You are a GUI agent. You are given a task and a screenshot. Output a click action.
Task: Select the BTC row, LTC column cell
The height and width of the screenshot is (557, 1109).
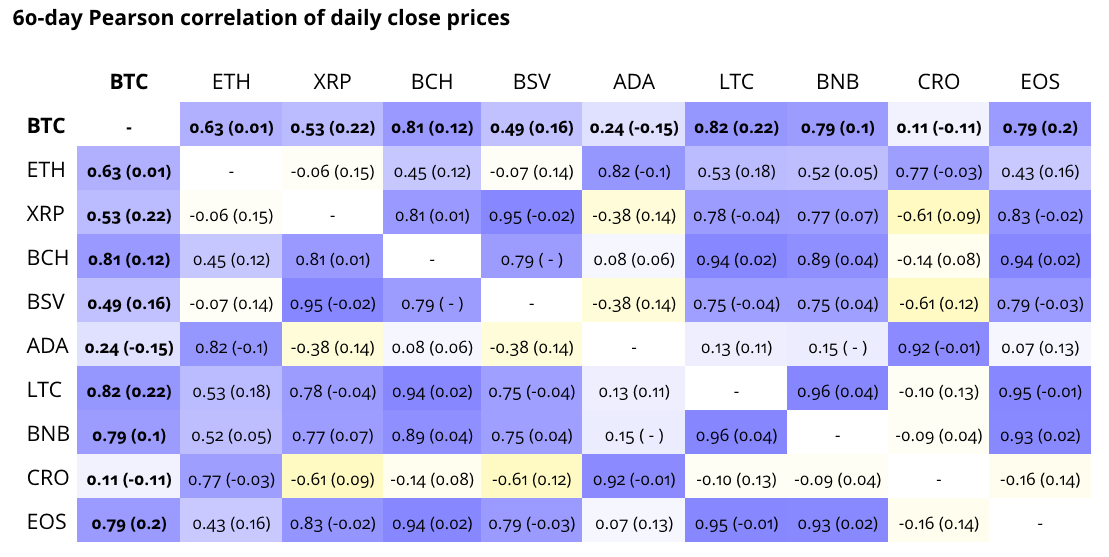coord(735,127)
